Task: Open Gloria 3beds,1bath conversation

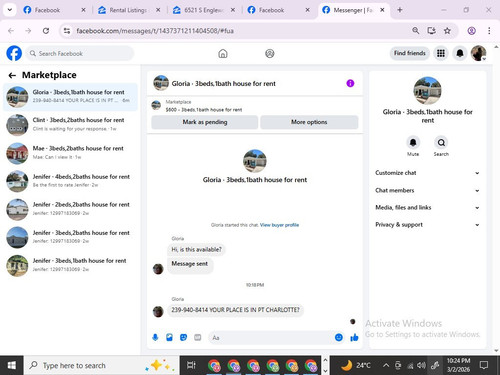Action: pos(70,97)
